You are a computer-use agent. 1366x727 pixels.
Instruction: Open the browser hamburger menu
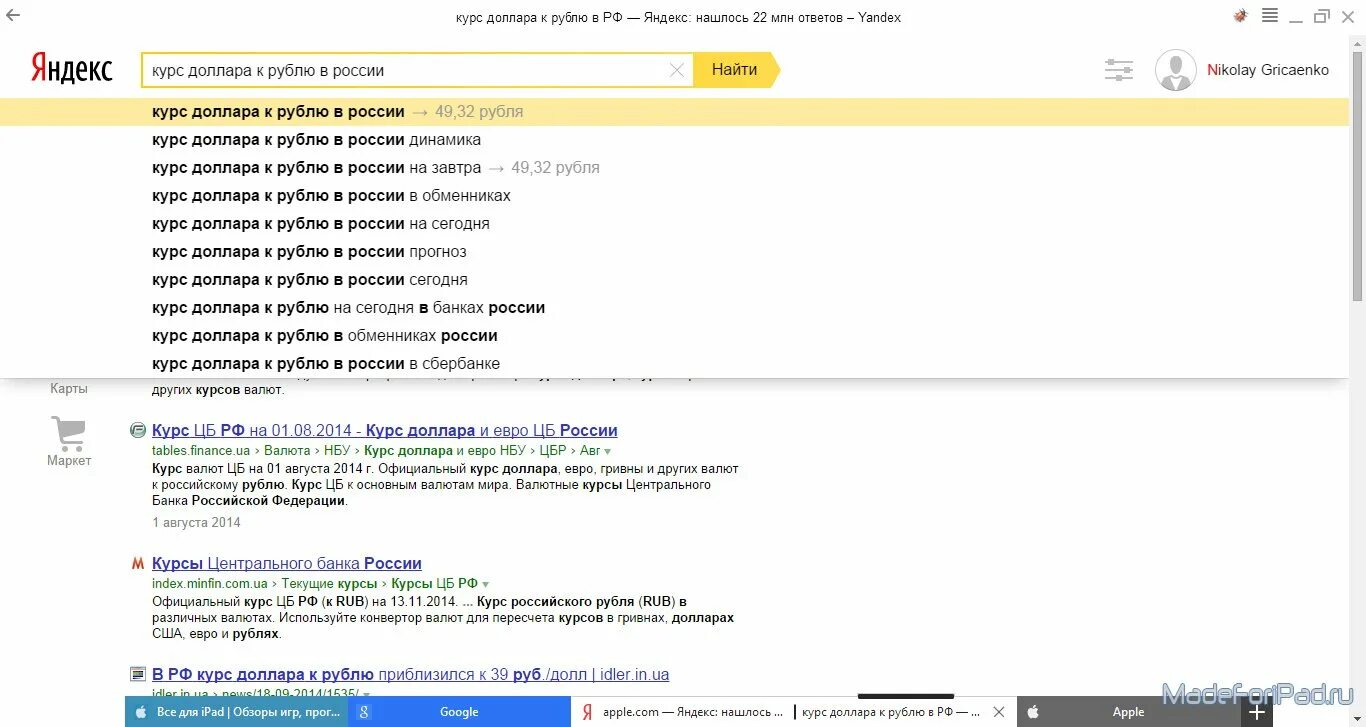coord(1270,16)
